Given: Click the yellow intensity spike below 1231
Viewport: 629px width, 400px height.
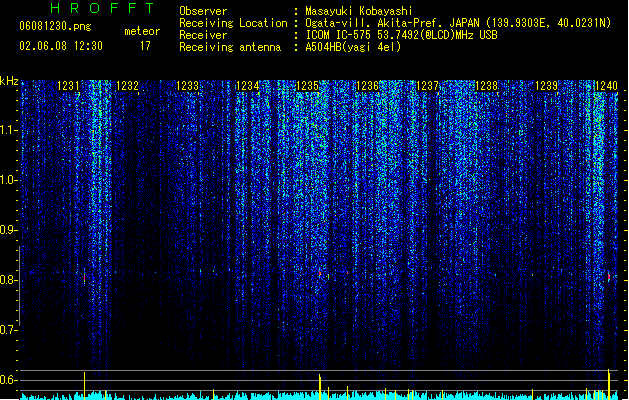Looking at the screenshot, I should 84,386.
